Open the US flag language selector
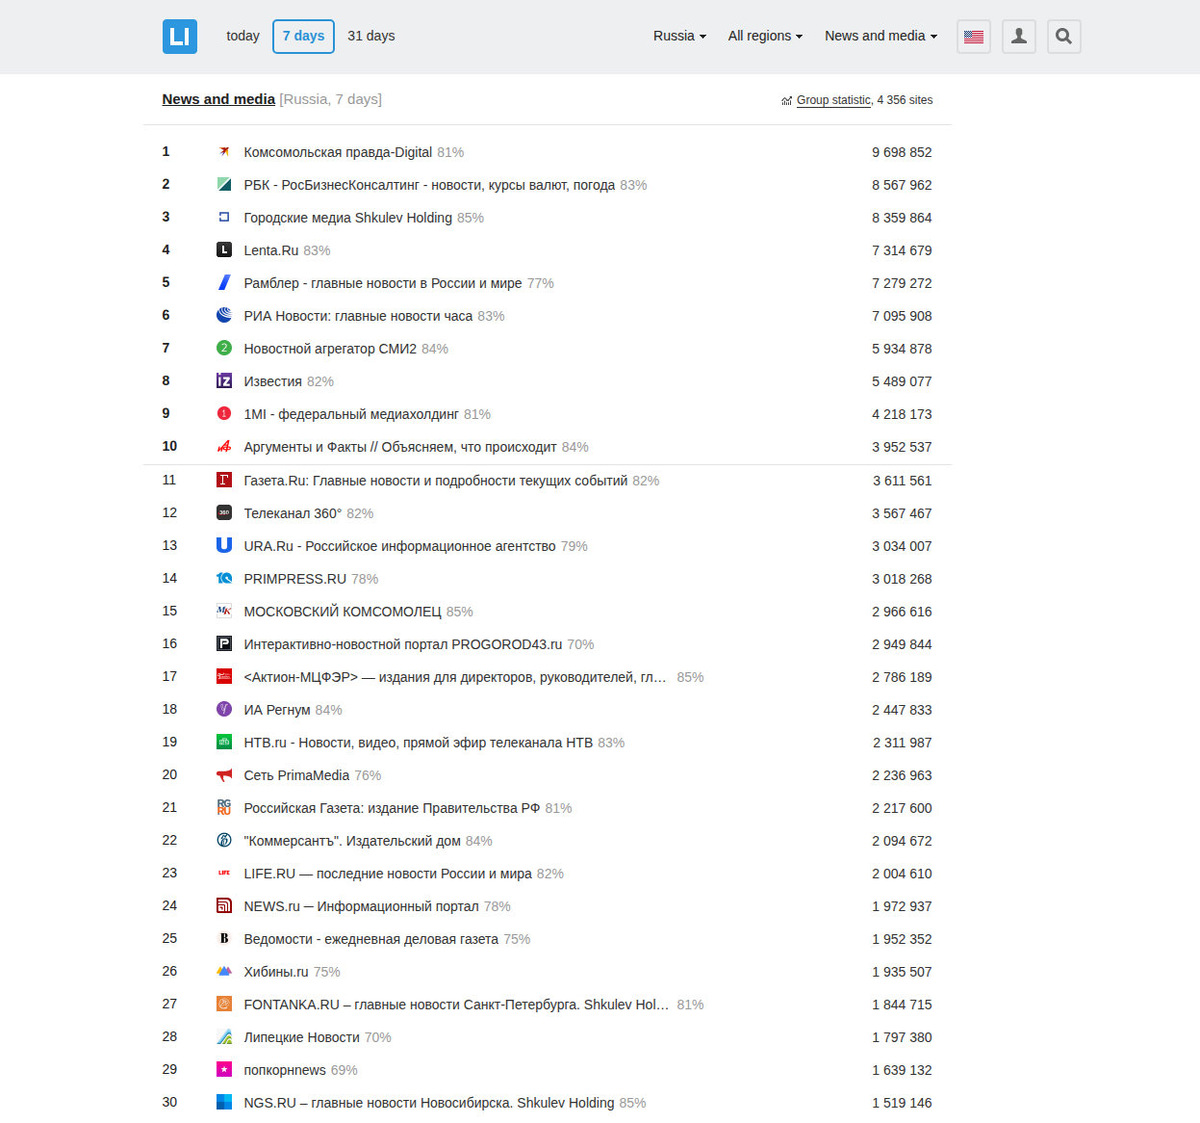Viewport: 1200px width, 1123px height. coord(973,36)
